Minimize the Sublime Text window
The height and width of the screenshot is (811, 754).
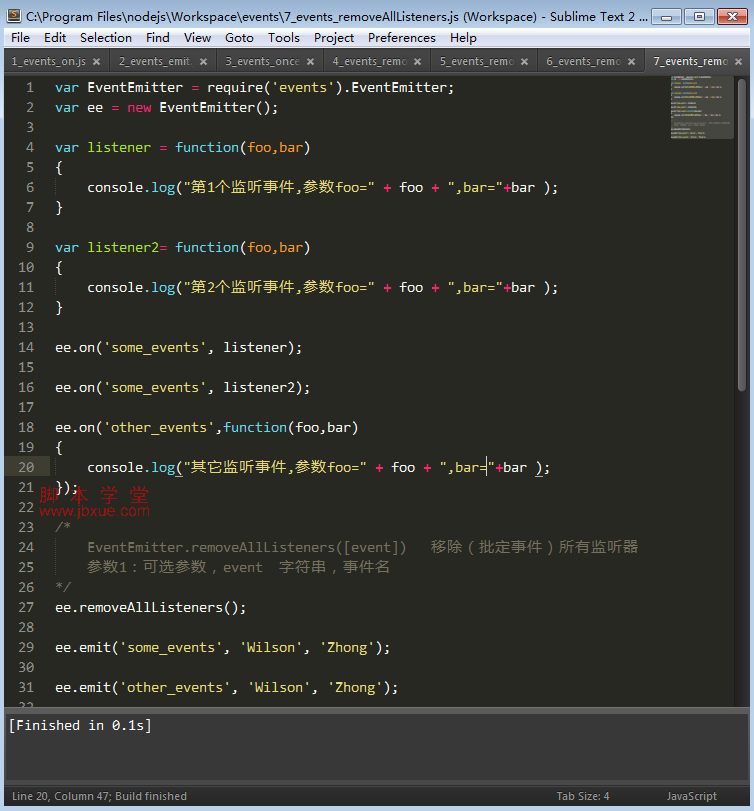pos(666,17)
